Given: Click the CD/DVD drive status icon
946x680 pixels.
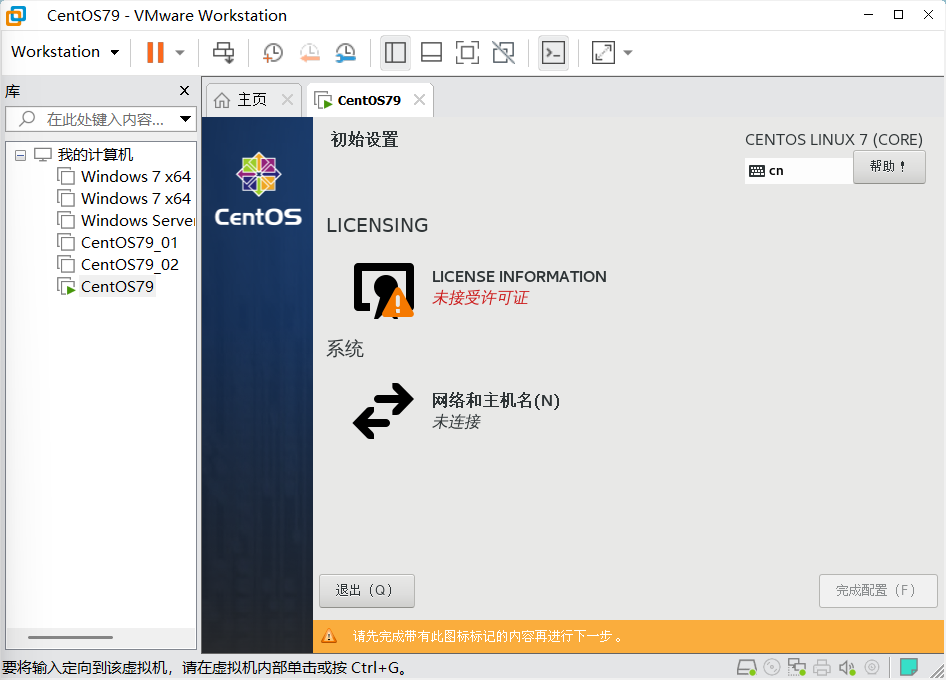Looking at the screenshot, I should (772, 667).
